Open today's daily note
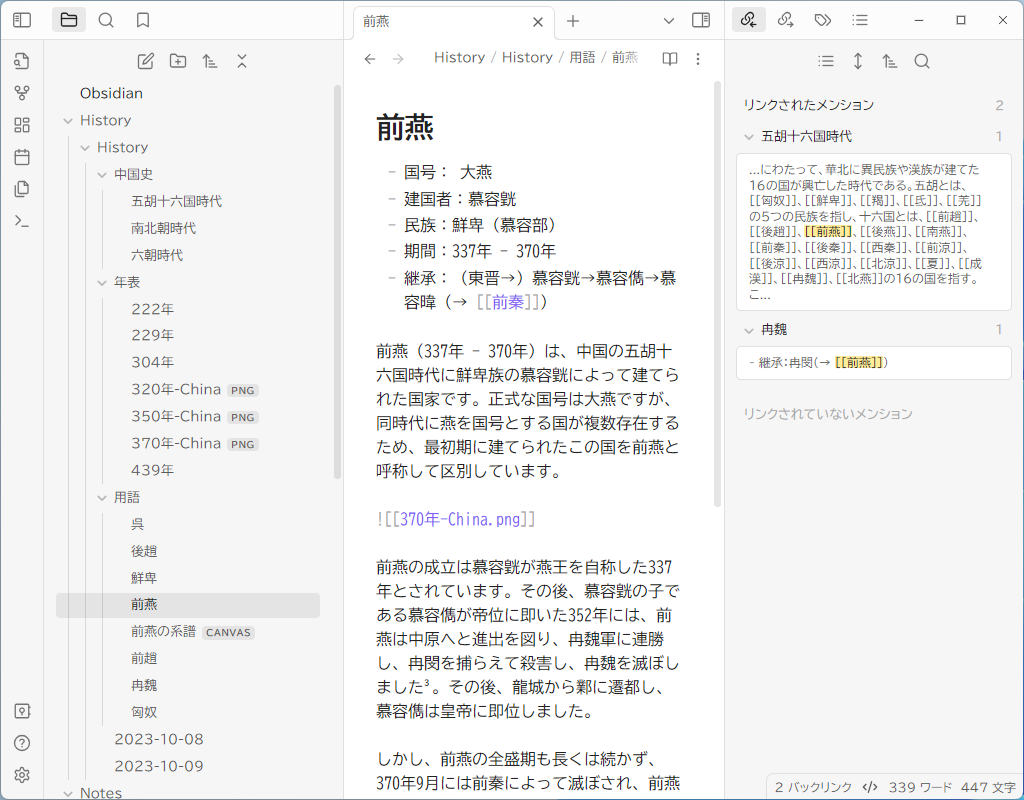The height and width of the screenshot is (800, 1024). pyautogui.click(x=22, y=157)
